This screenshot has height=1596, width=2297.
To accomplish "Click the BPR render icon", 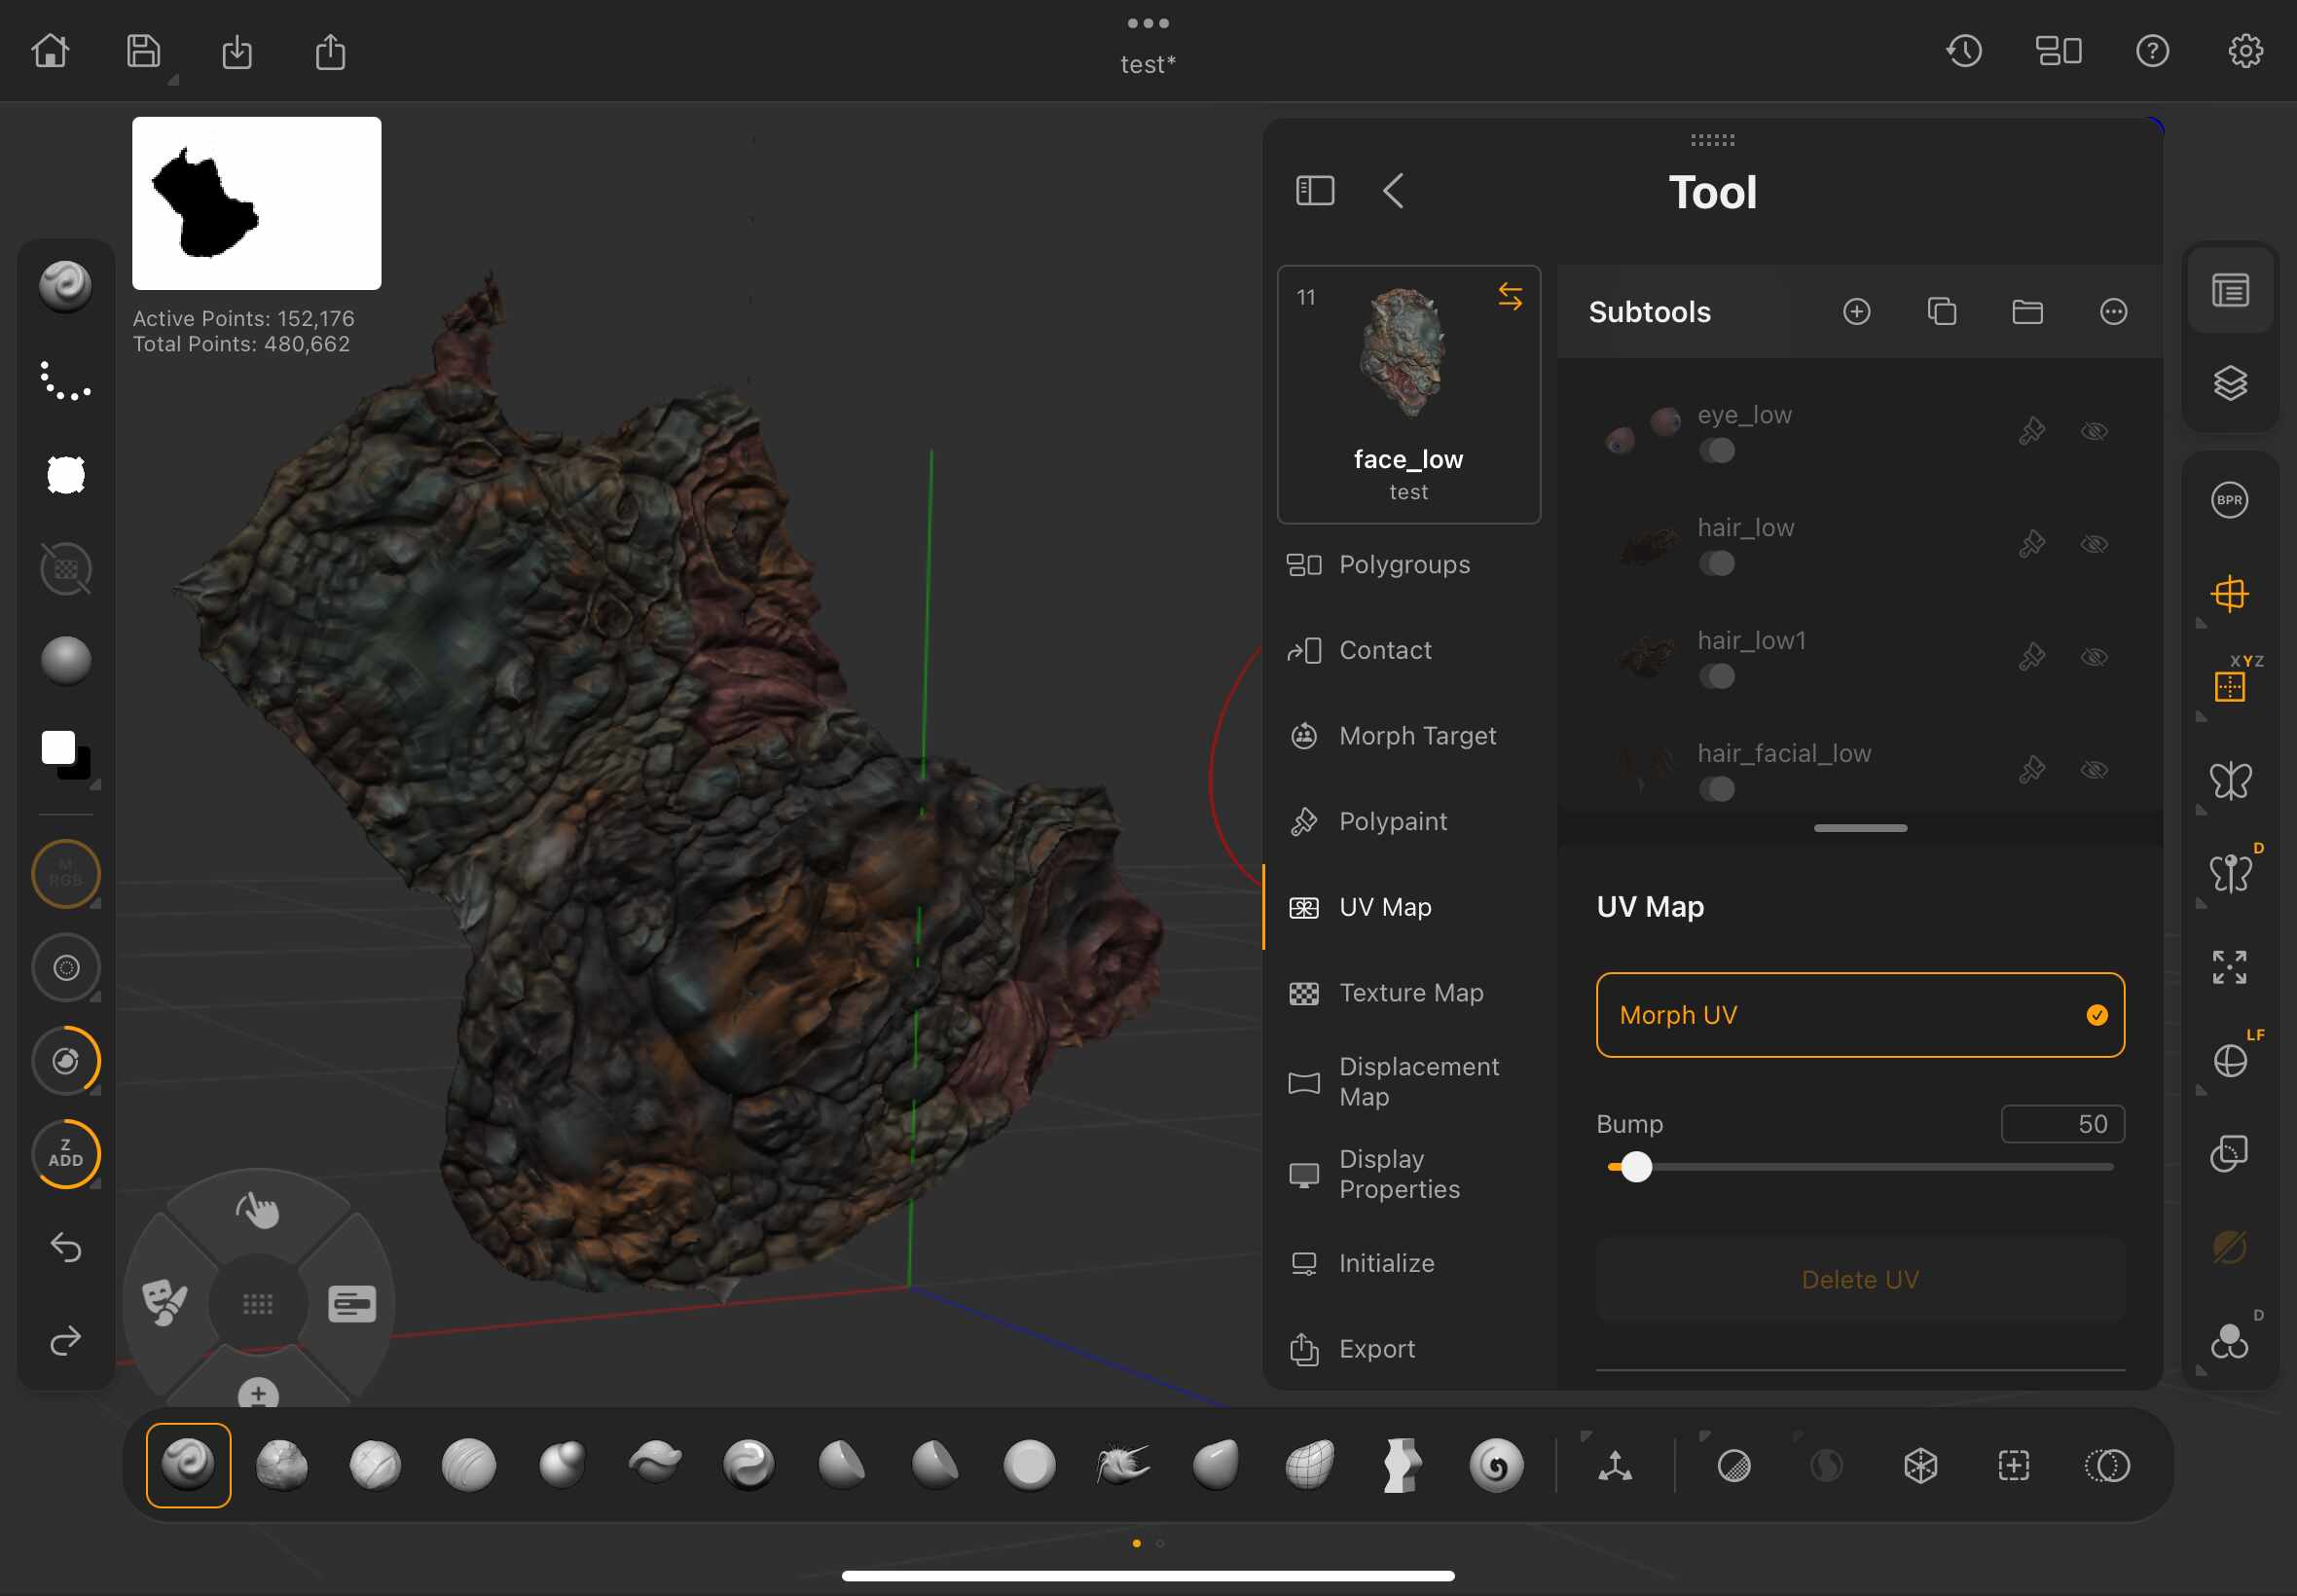I will 2229,500.
